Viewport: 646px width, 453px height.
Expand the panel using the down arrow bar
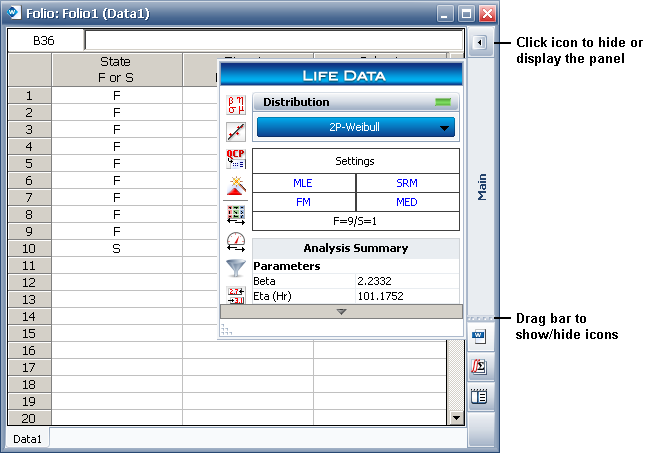pos(341,312)
